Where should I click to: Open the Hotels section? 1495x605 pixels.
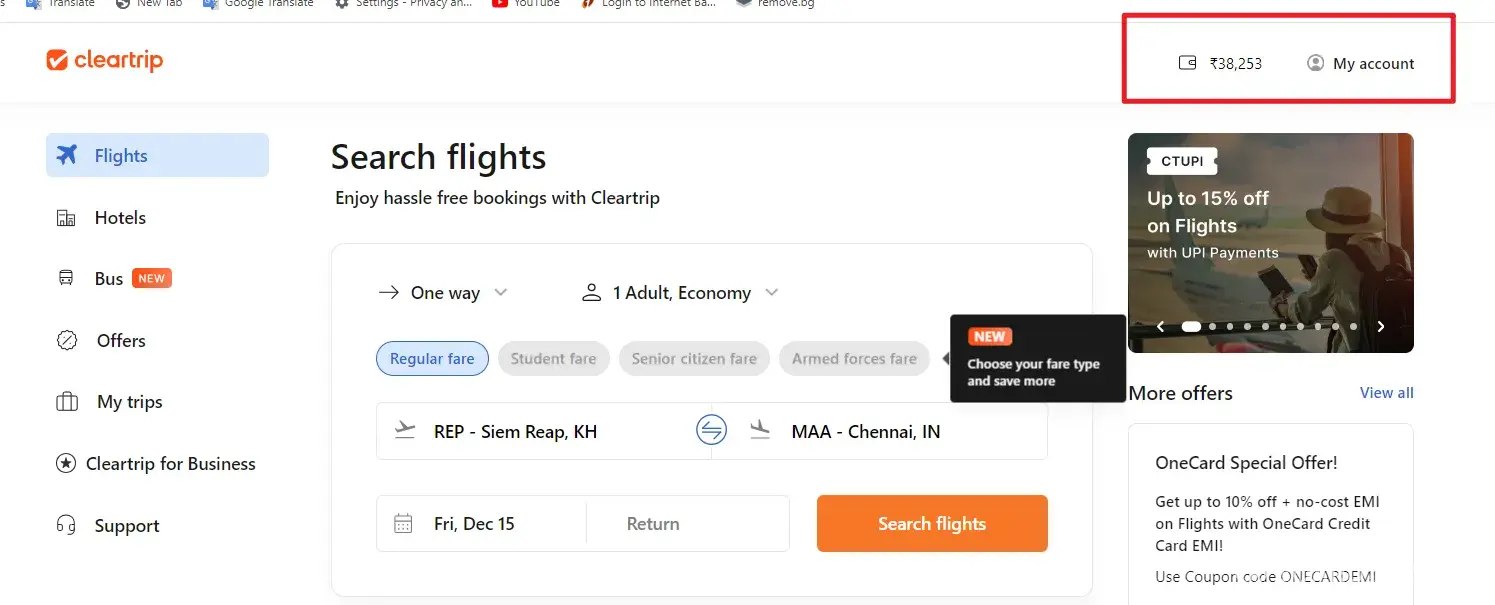119,218
